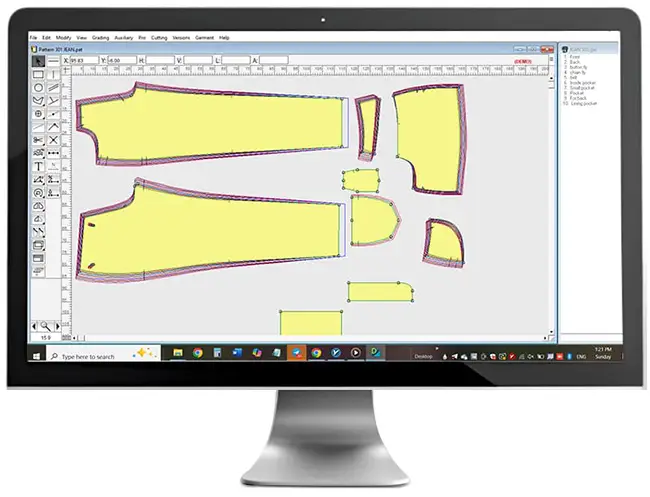Select Lining pocket in pieces list
Viewport: 650px width, 497px height.
[x=584, y=104]
